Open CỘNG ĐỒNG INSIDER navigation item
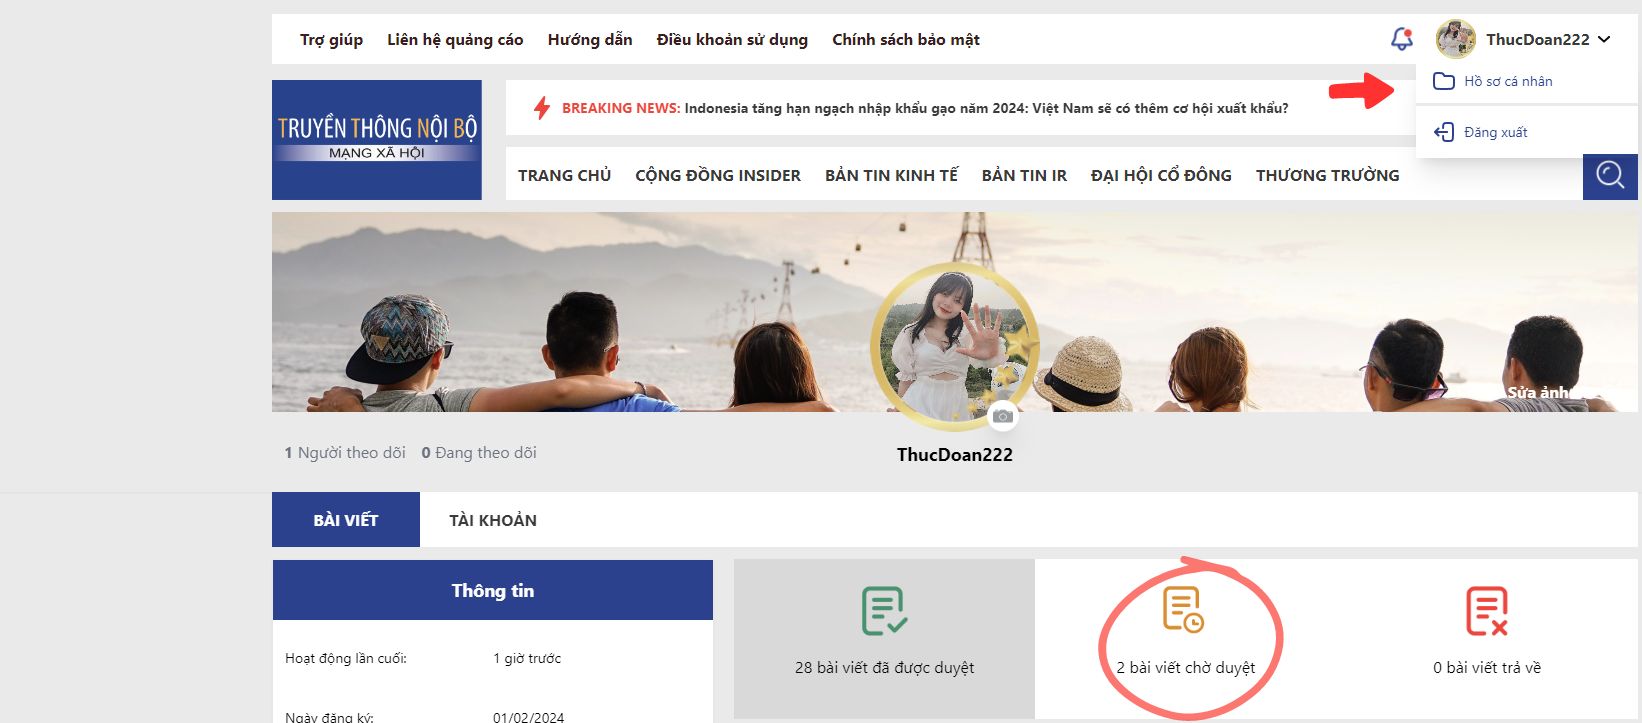Screen dimensions: 1642x723 coord(717,175)
